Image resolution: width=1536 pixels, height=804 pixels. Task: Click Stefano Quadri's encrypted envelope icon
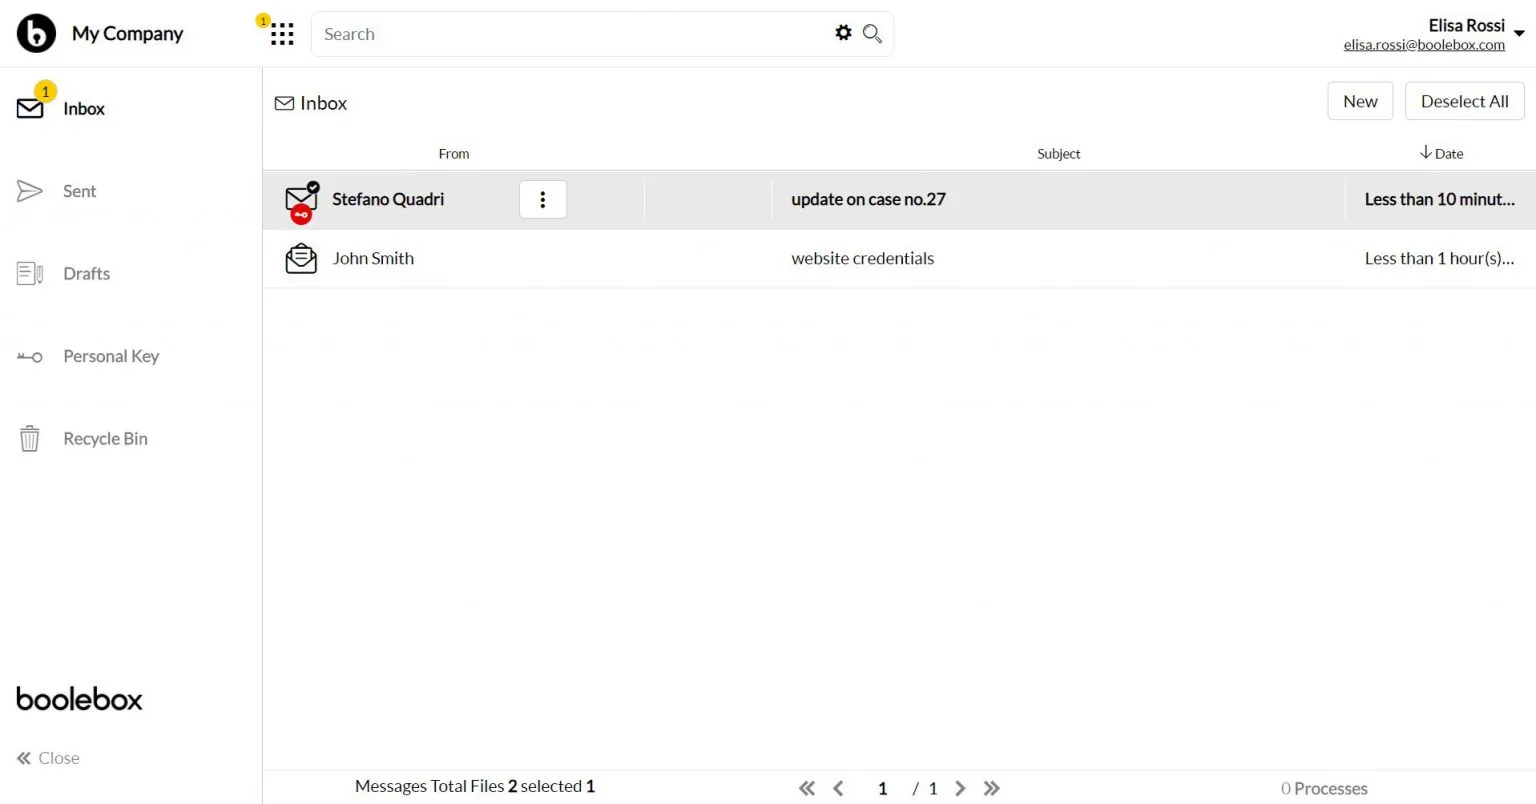pyautogui.click(x=301, y=202)
